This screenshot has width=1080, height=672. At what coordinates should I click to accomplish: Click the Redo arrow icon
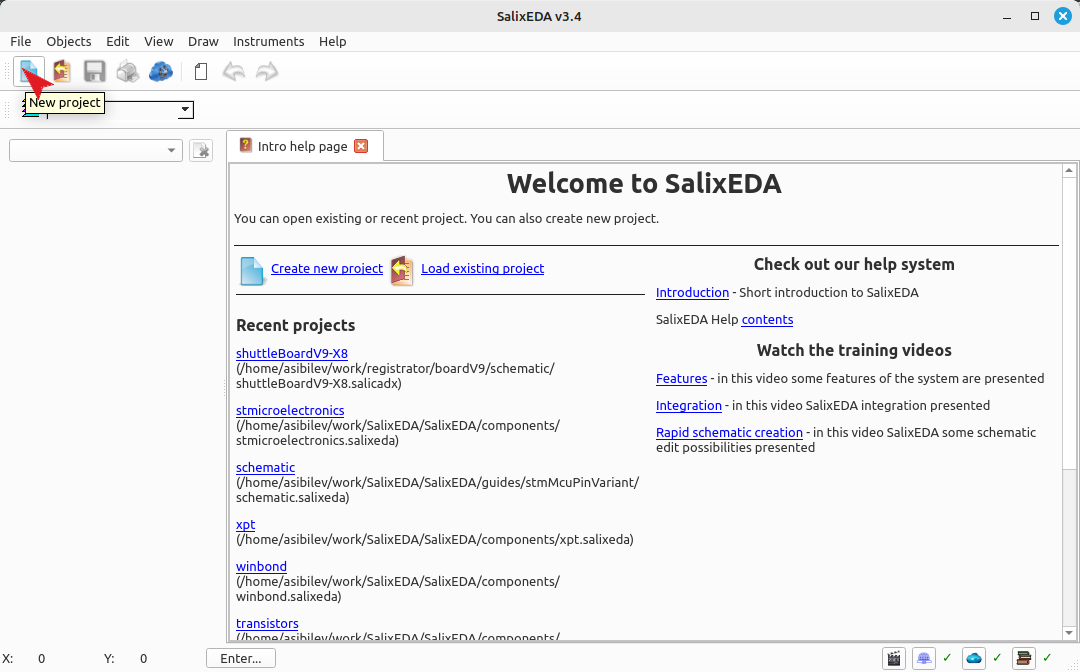(267, 72)
